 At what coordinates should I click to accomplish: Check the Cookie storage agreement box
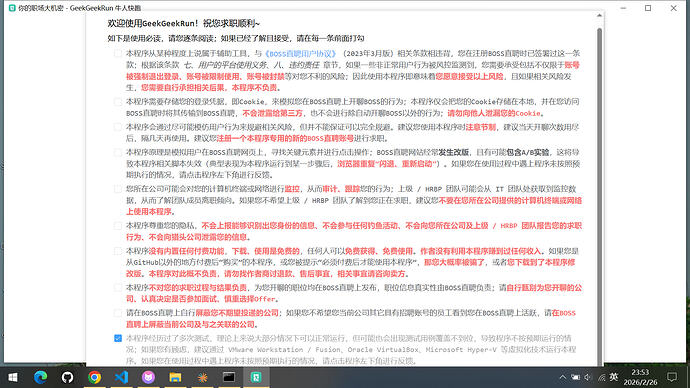point(118,102)
